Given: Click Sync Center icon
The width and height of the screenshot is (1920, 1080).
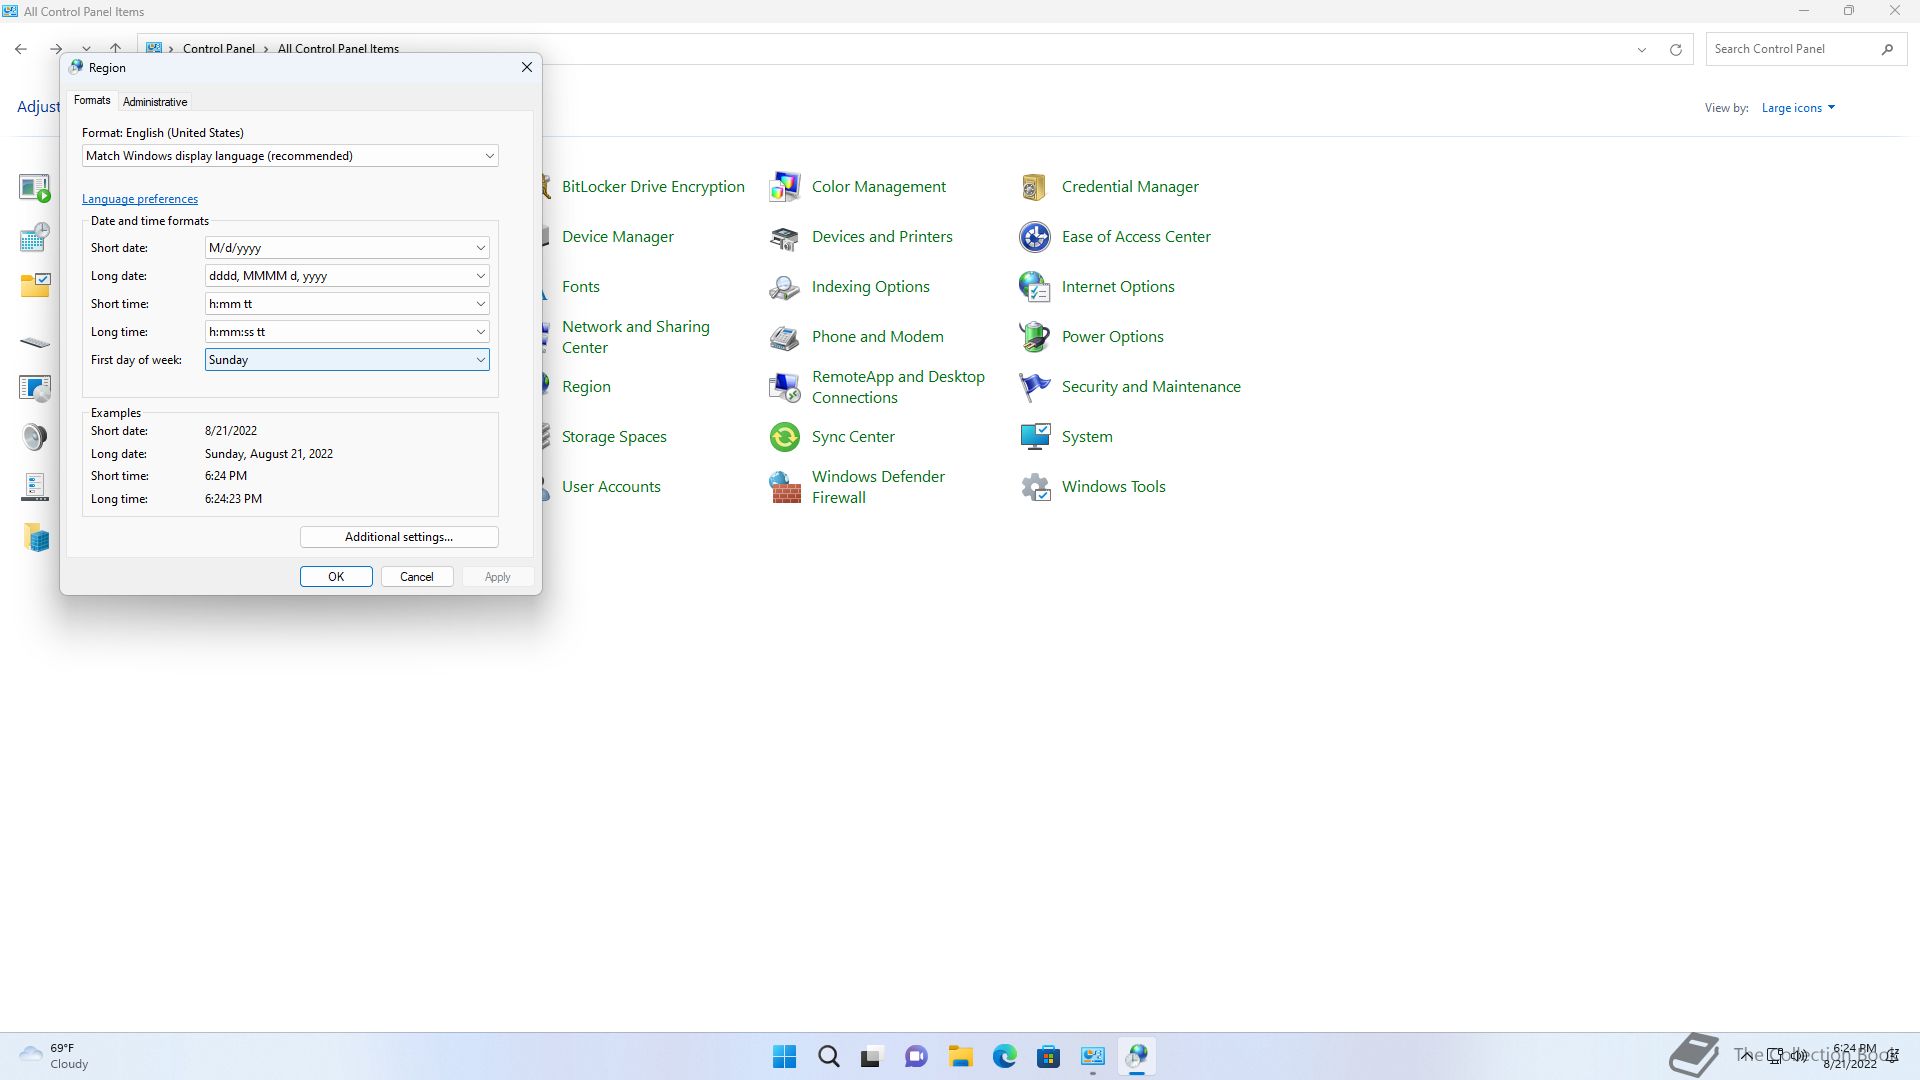Looking at the screenshot, I should point(785,437).
